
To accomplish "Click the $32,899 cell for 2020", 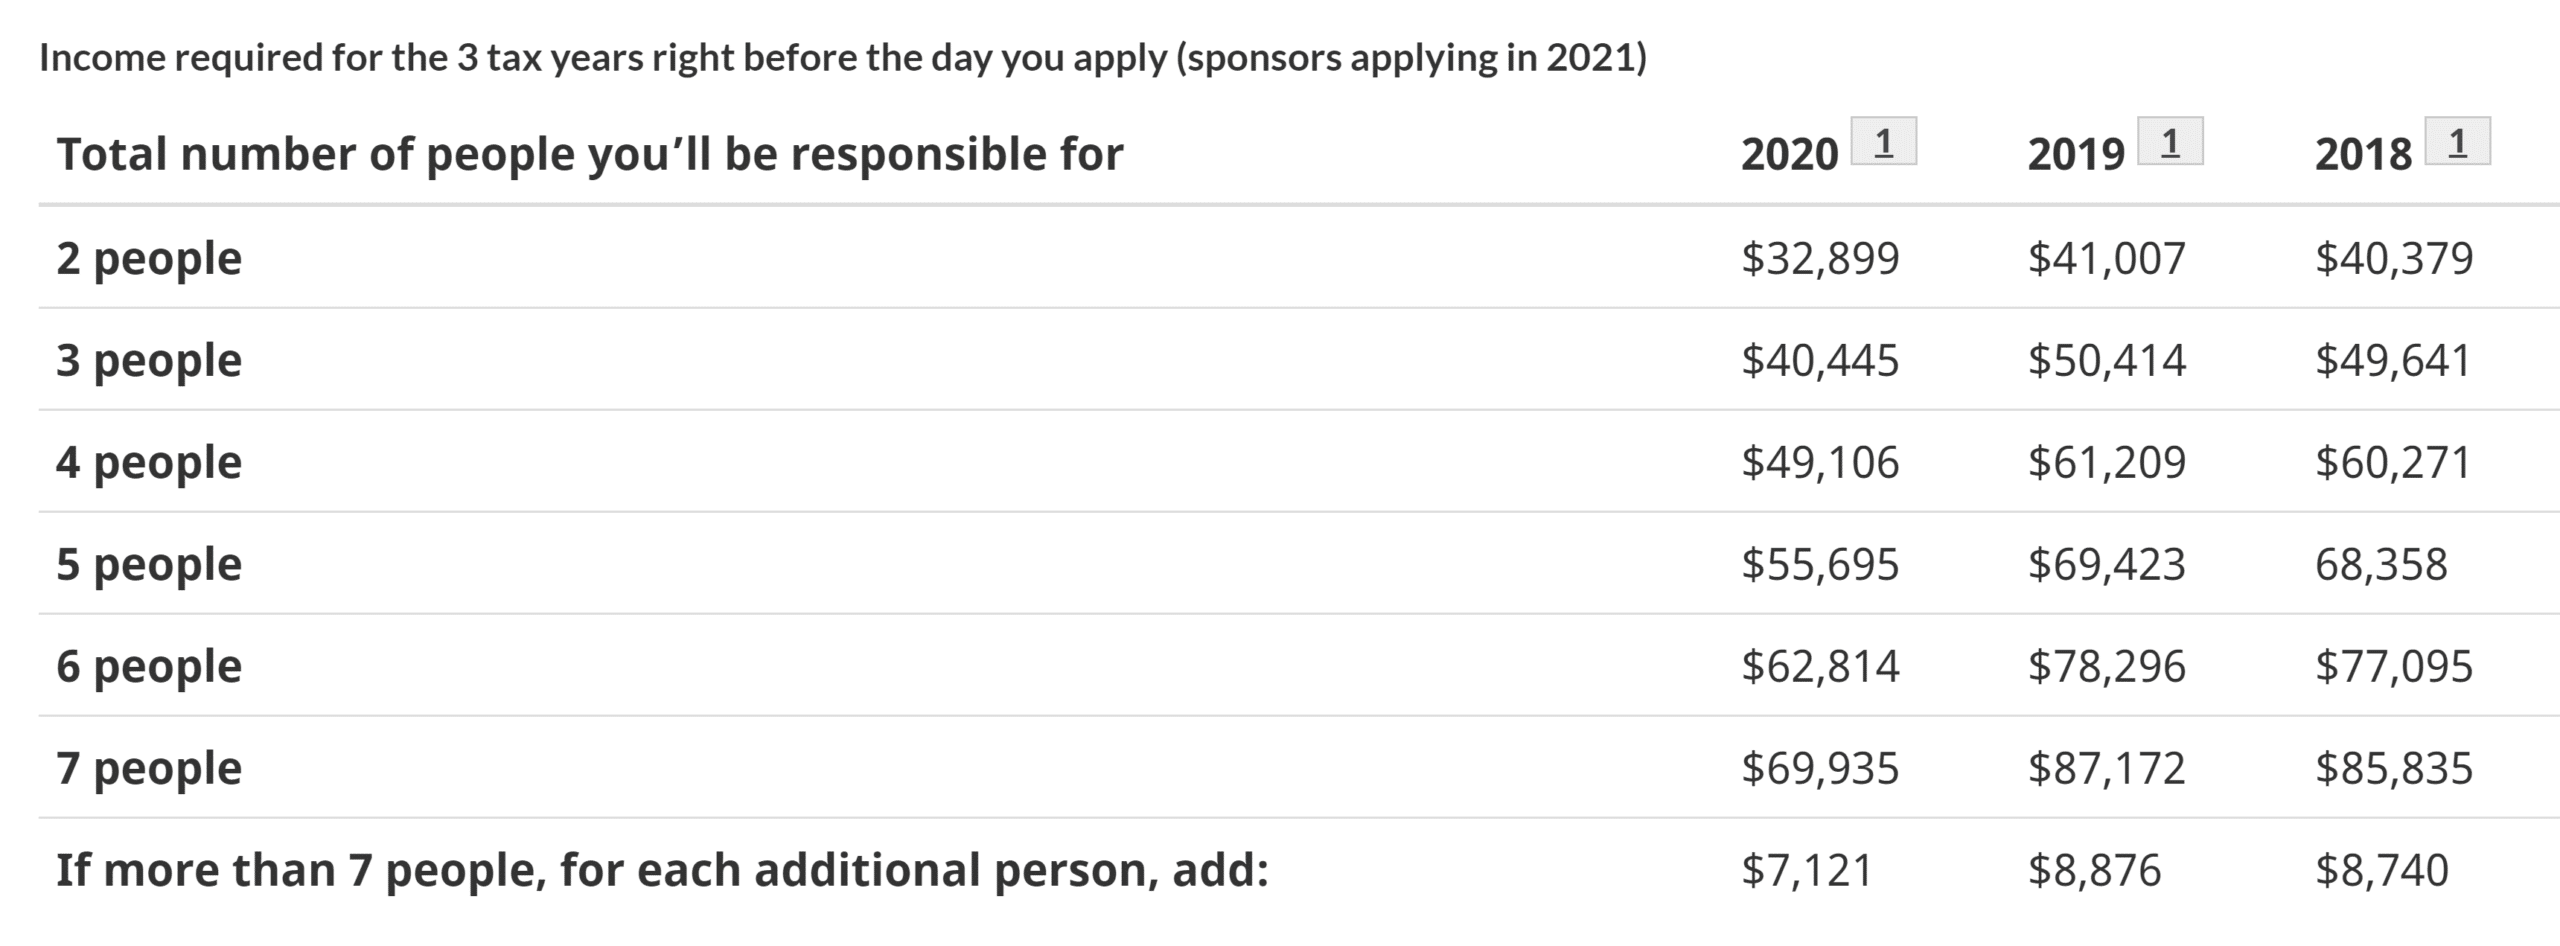I will (x=1819, y=258).
